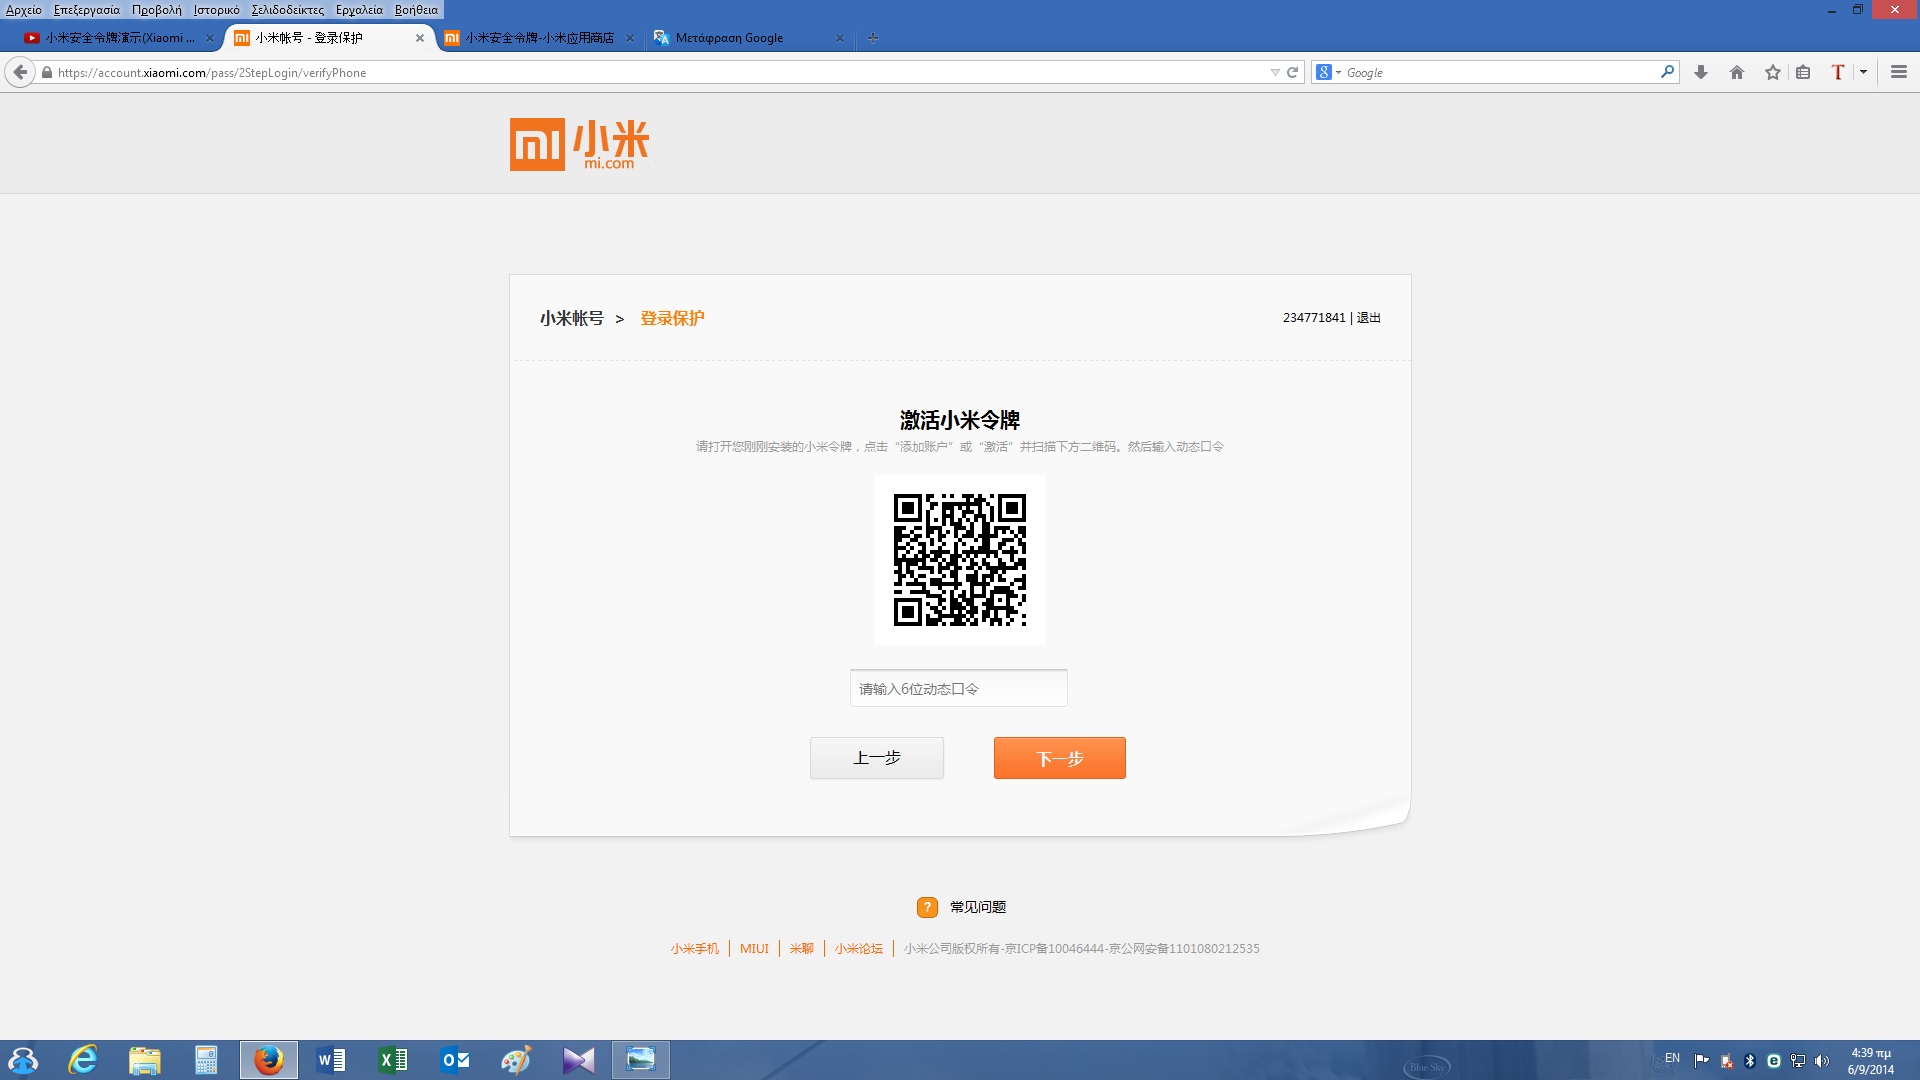Click the search magnifier icon in the Google box

click(x=1667, y=72)
